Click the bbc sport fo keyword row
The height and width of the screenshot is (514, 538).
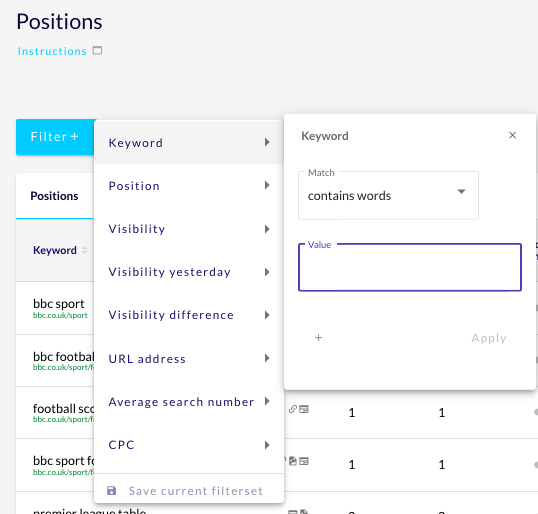click(64, 461)
